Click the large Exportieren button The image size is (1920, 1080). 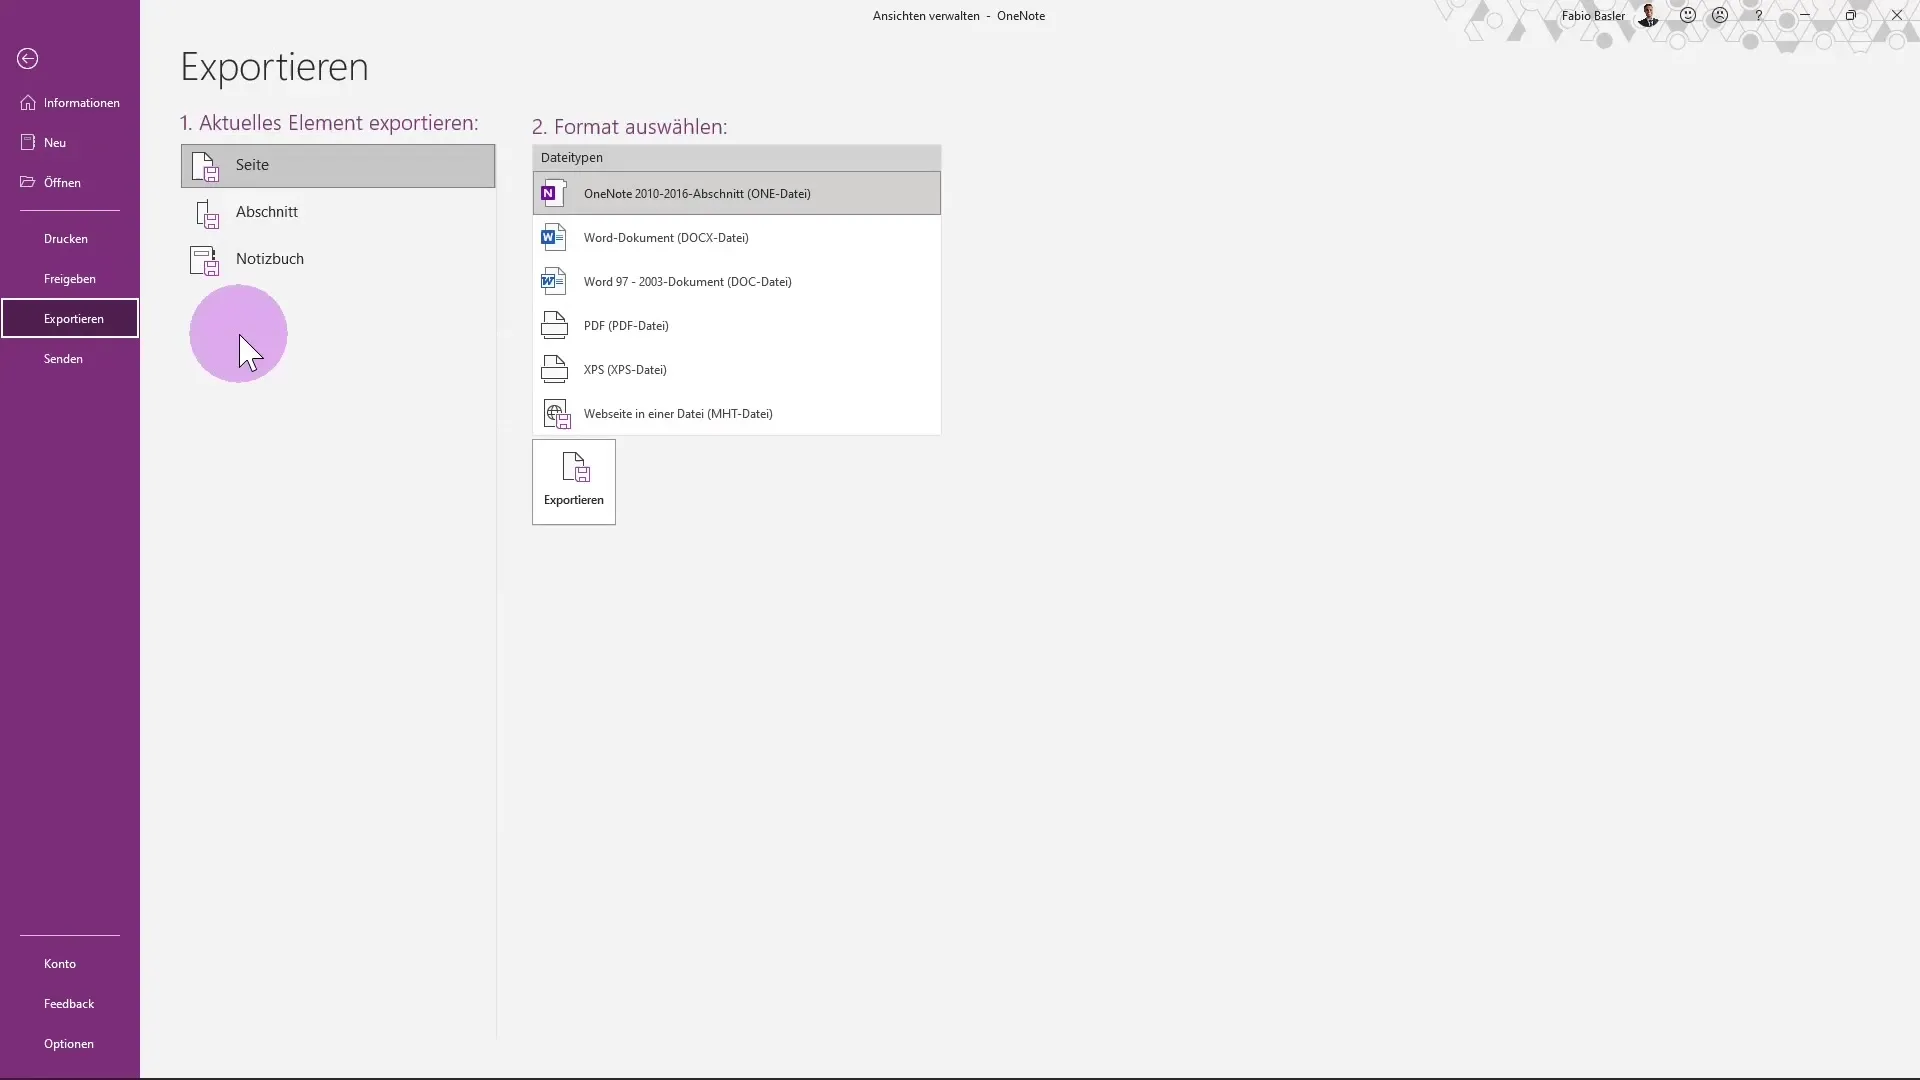574,482
